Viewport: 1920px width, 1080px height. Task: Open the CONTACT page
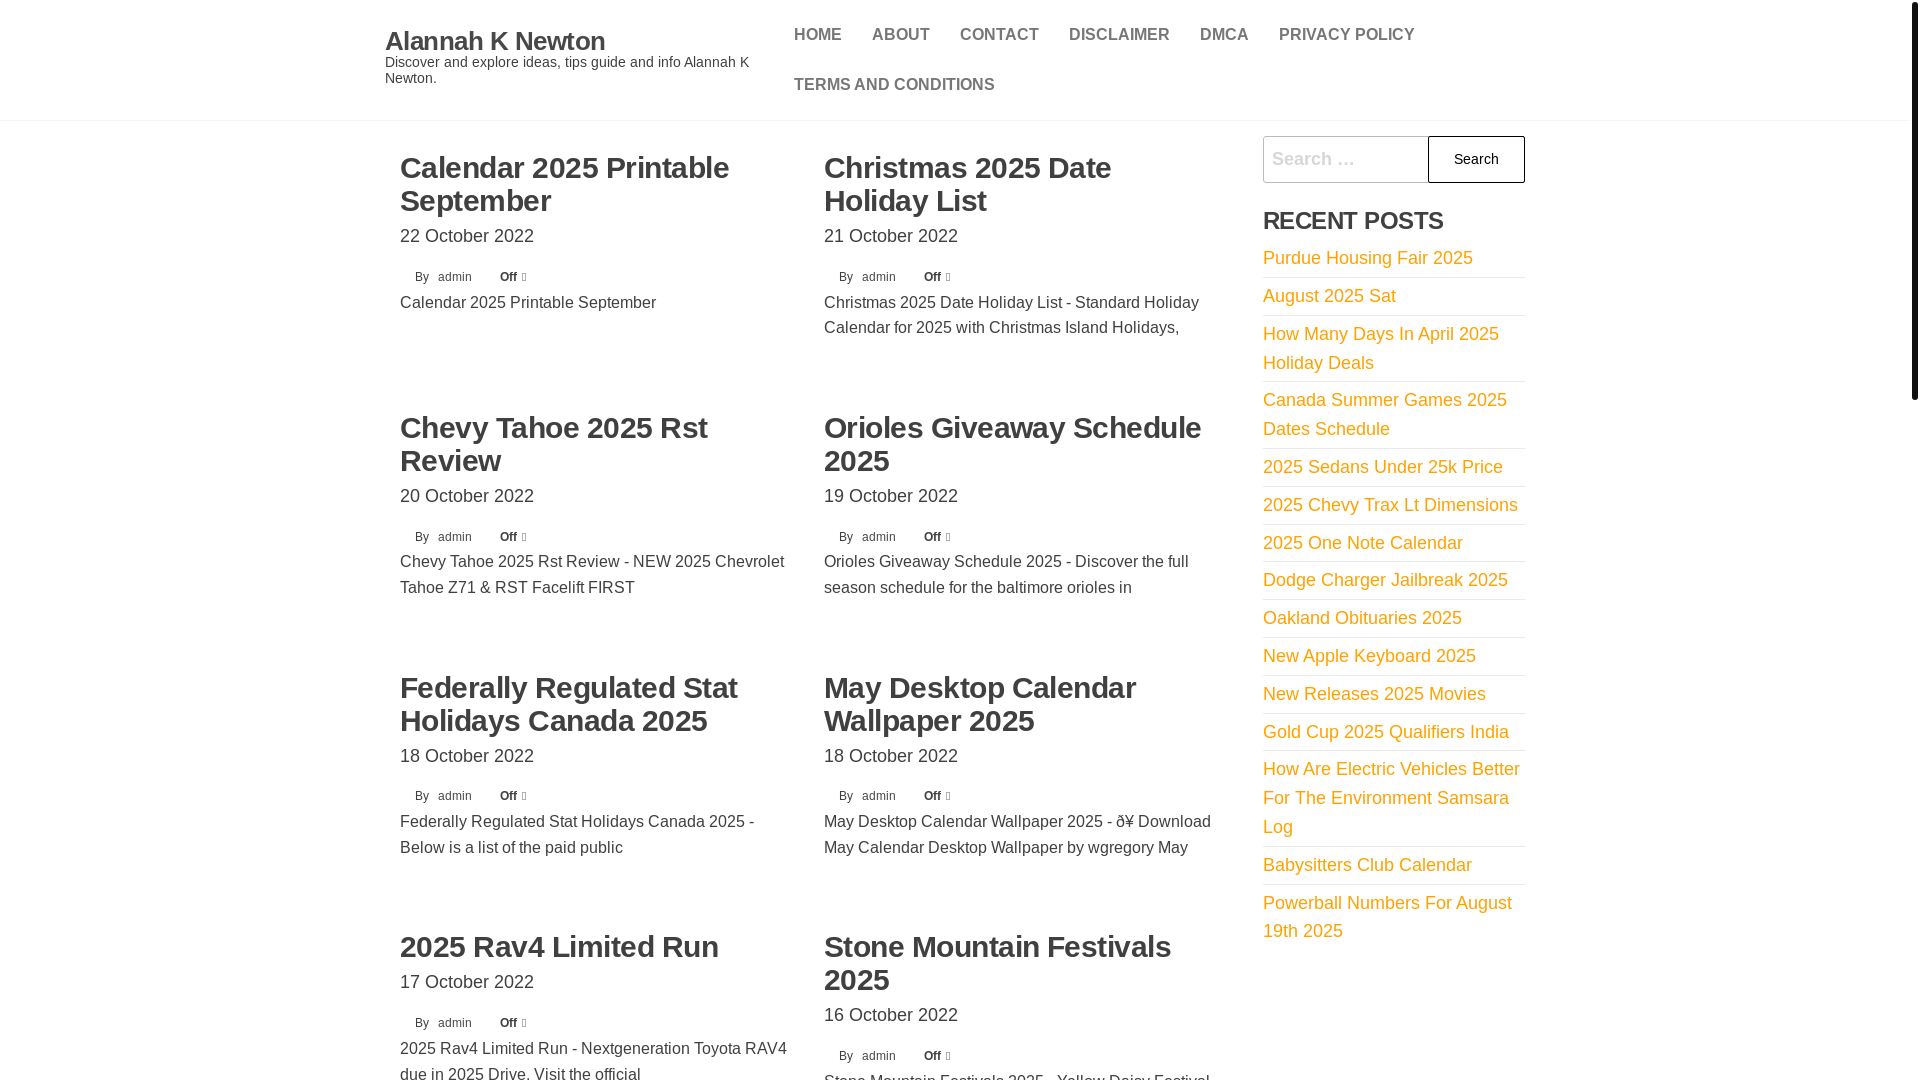point(999,35)
